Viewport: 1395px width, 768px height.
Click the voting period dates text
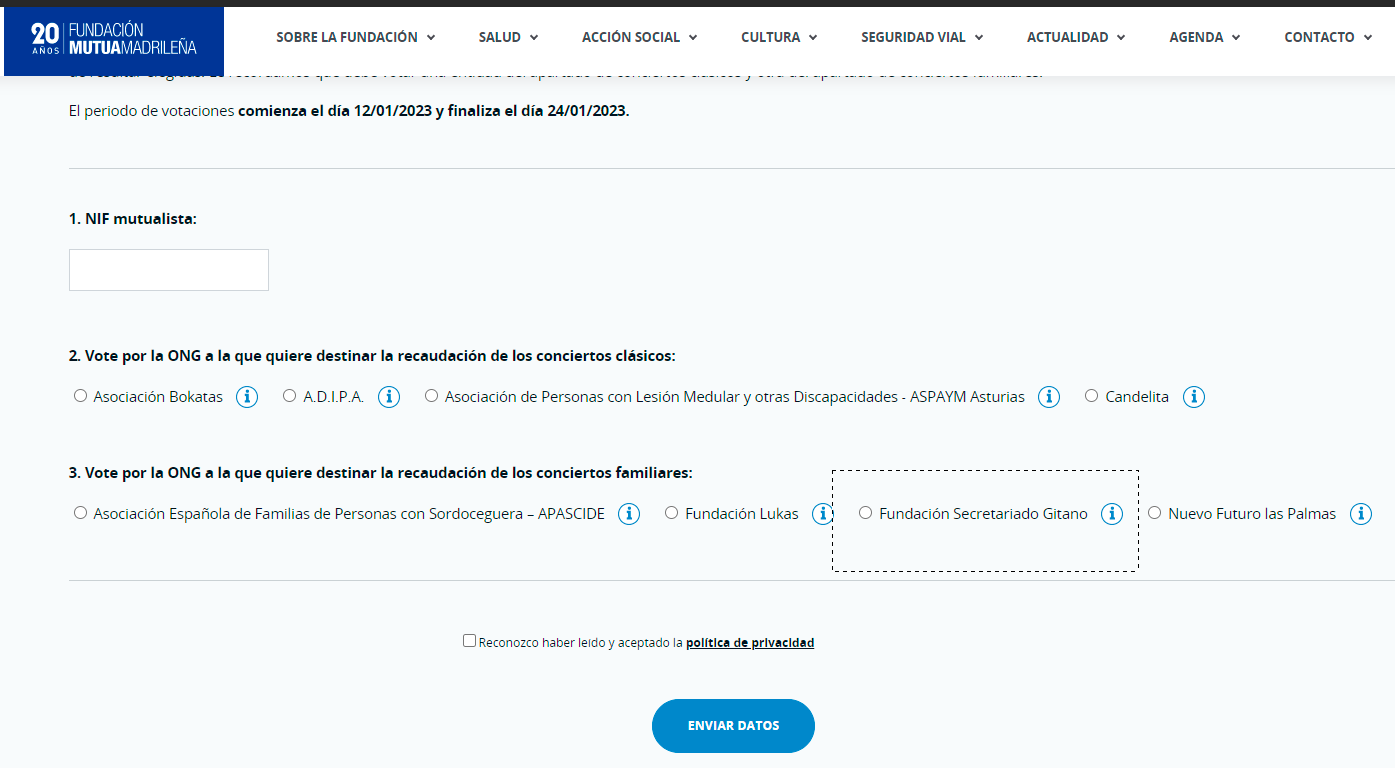349,111
